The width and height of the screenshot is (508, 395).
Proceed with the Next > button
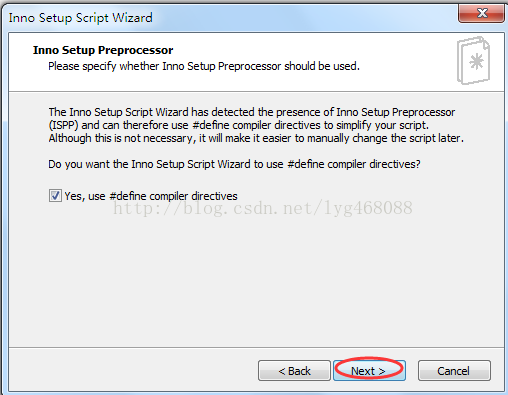click(369, 370)
